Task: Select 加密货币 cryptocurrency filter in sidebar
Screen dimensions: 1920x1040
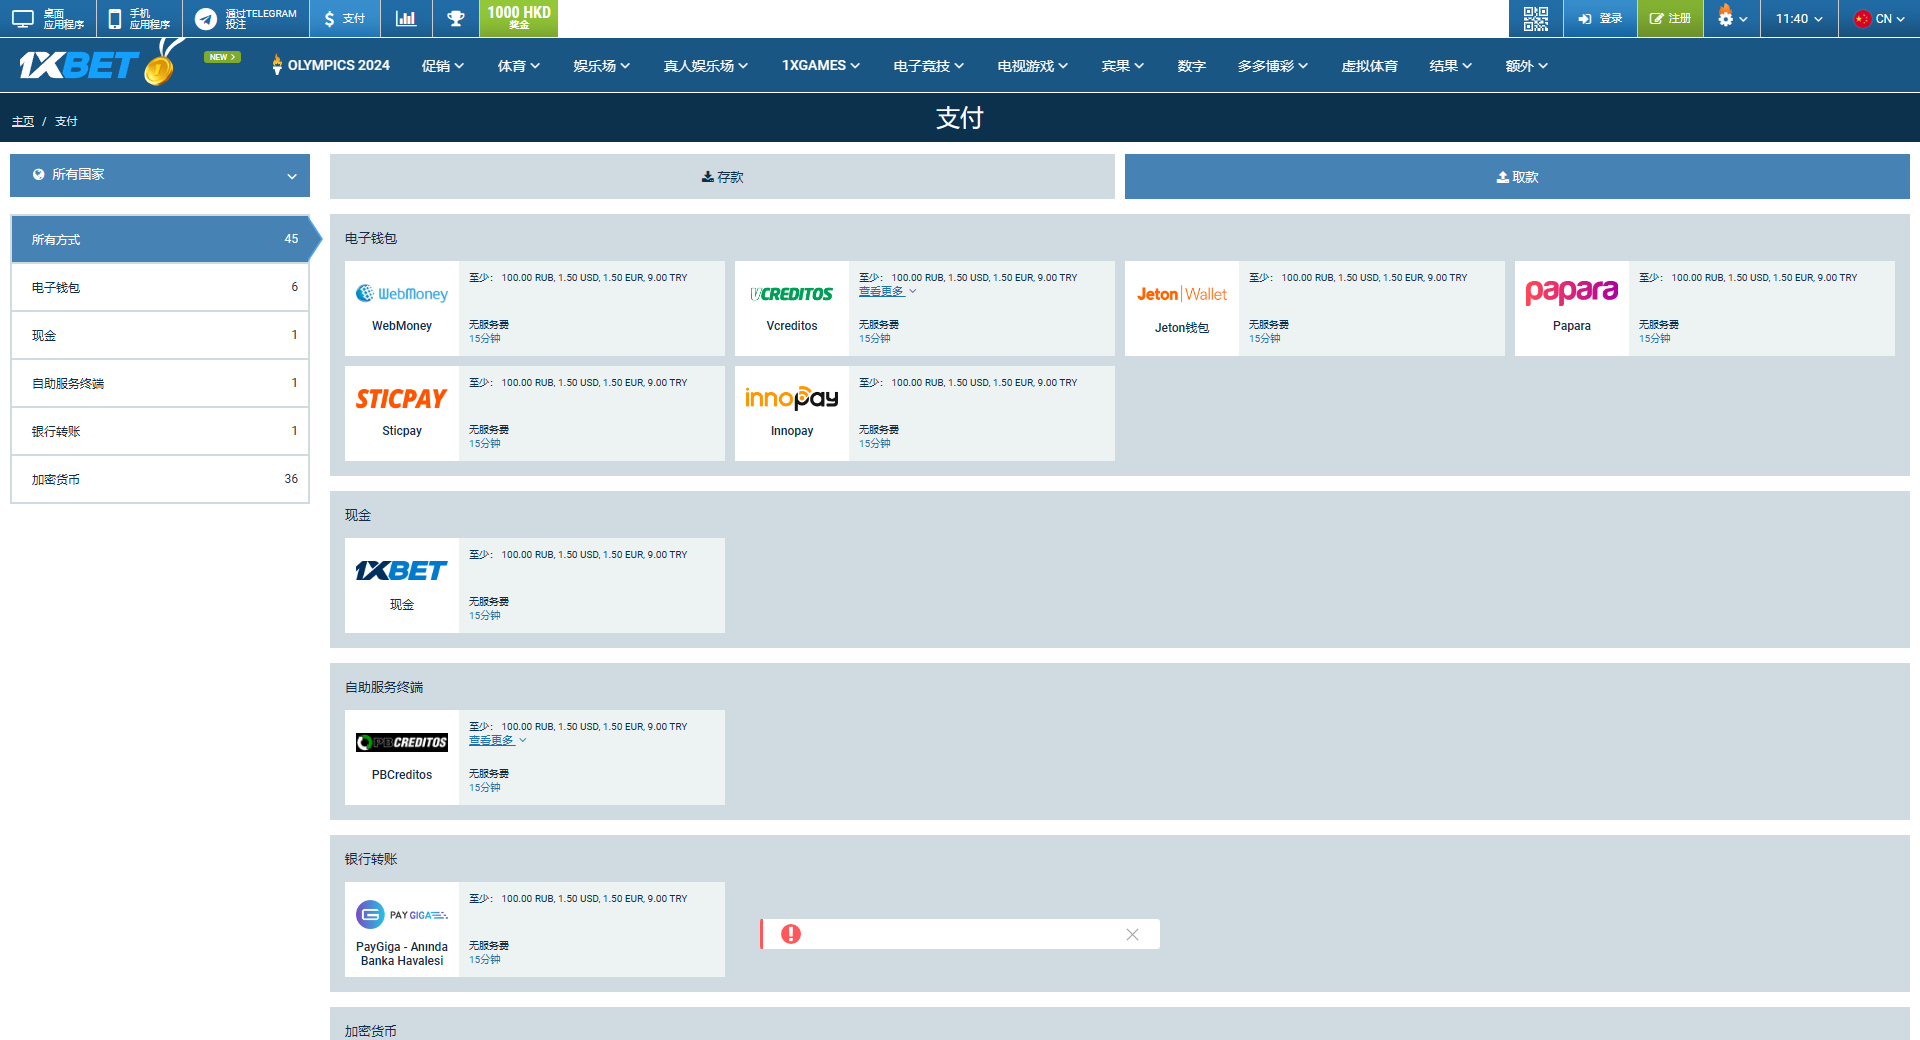Action: (160, 479)
